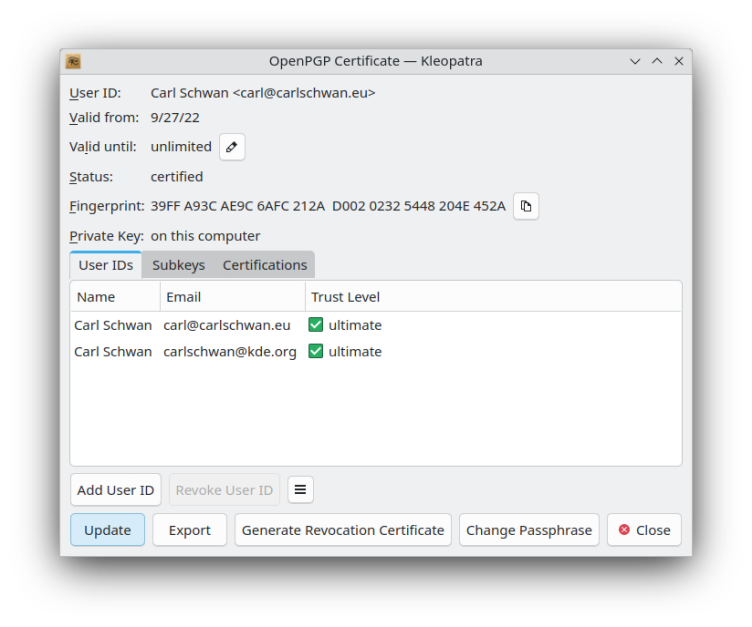
Task: Click the pencil icon to edit validity
Action: point(232,147)
